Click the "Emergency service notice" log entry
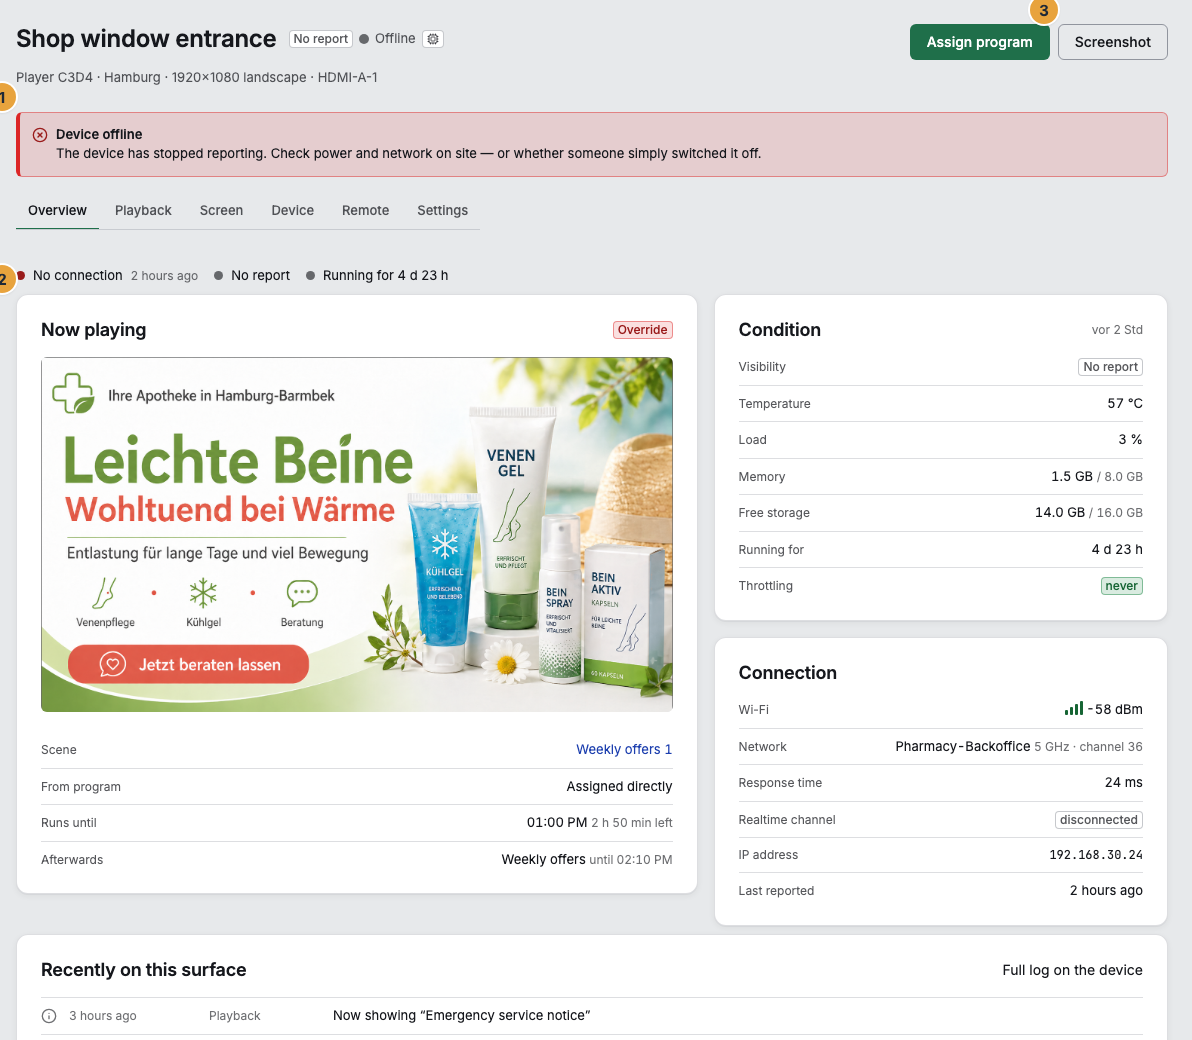The height and width of the screenshot is (1040, 1192). click(x=461, y=1016)
